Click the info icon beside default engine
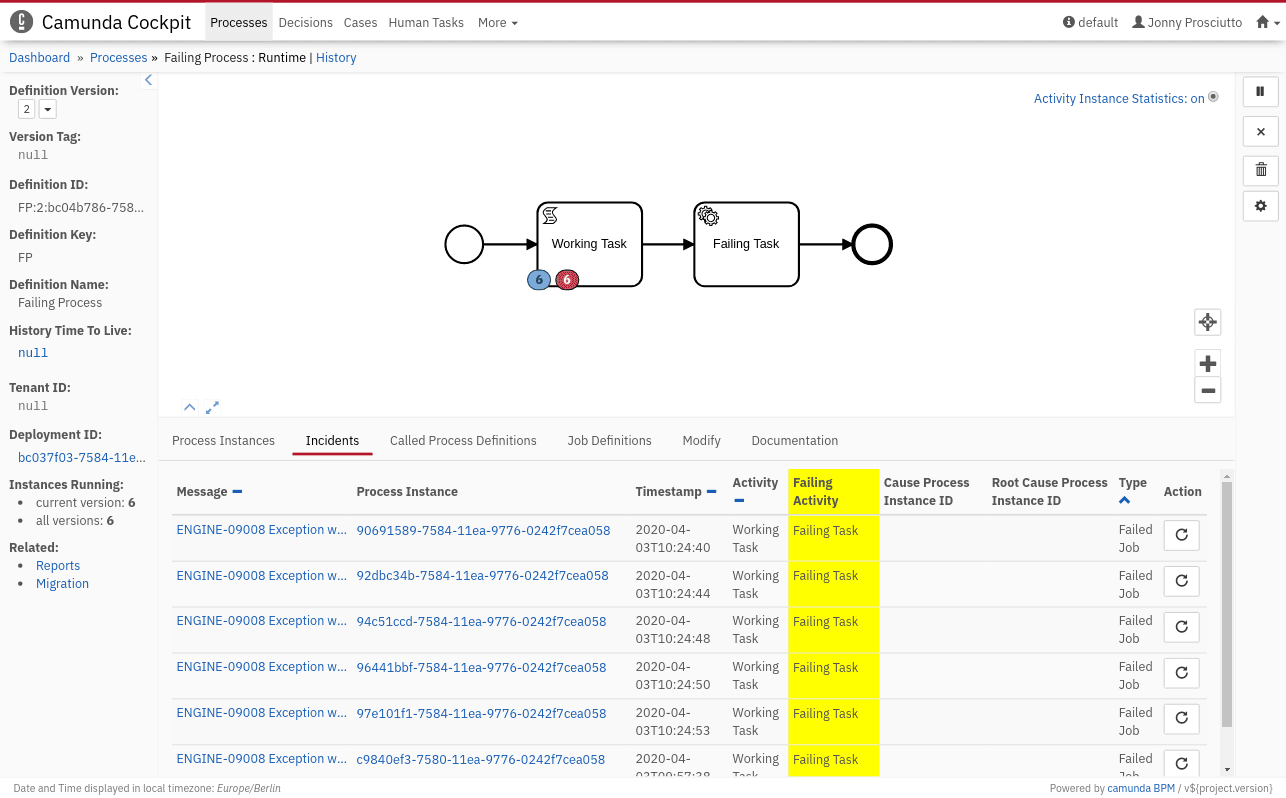 pyautogui.click(x=1069, y=22)
